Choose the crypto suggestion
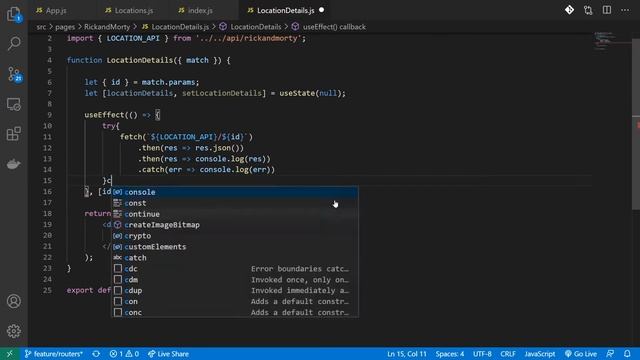 click(x=235, y=236)
